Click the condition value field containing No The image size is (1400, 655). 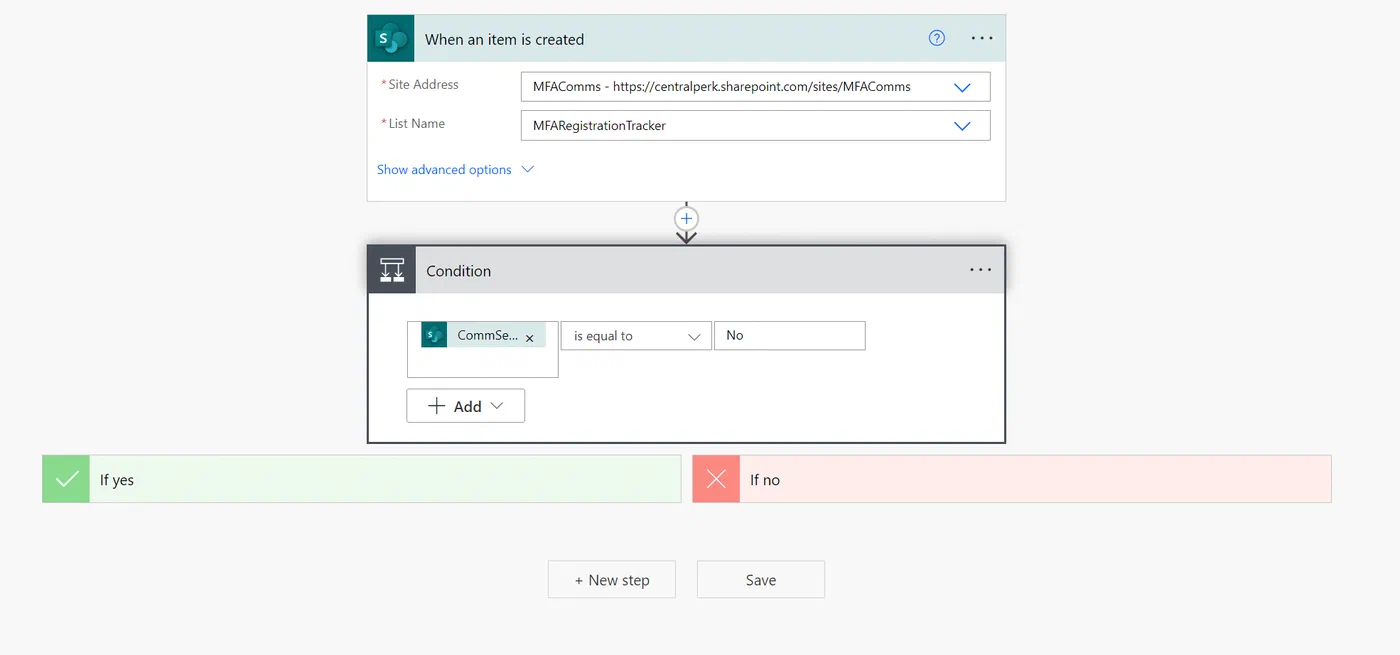pos(790,336)
